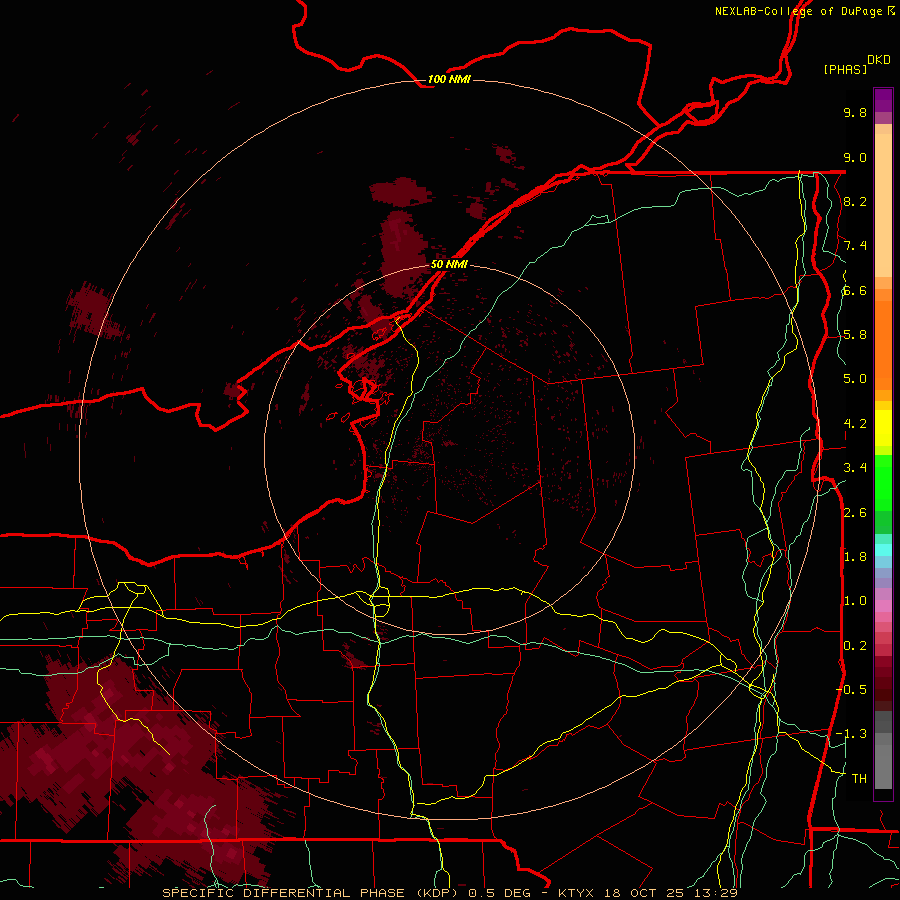Click the 5.8 scale value
Image resolution: width=900 pixels, height=900 pixels.
point(855,335)
